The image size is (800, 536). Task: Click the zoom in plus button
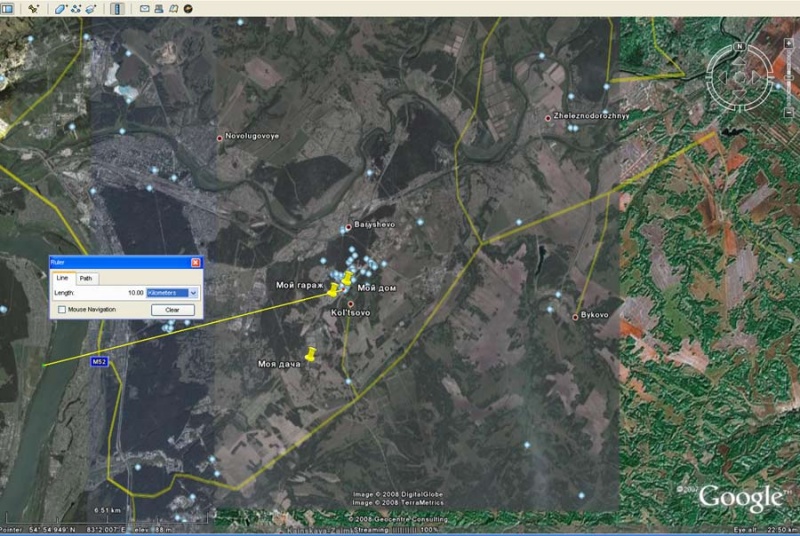click(x=790, y=44)
